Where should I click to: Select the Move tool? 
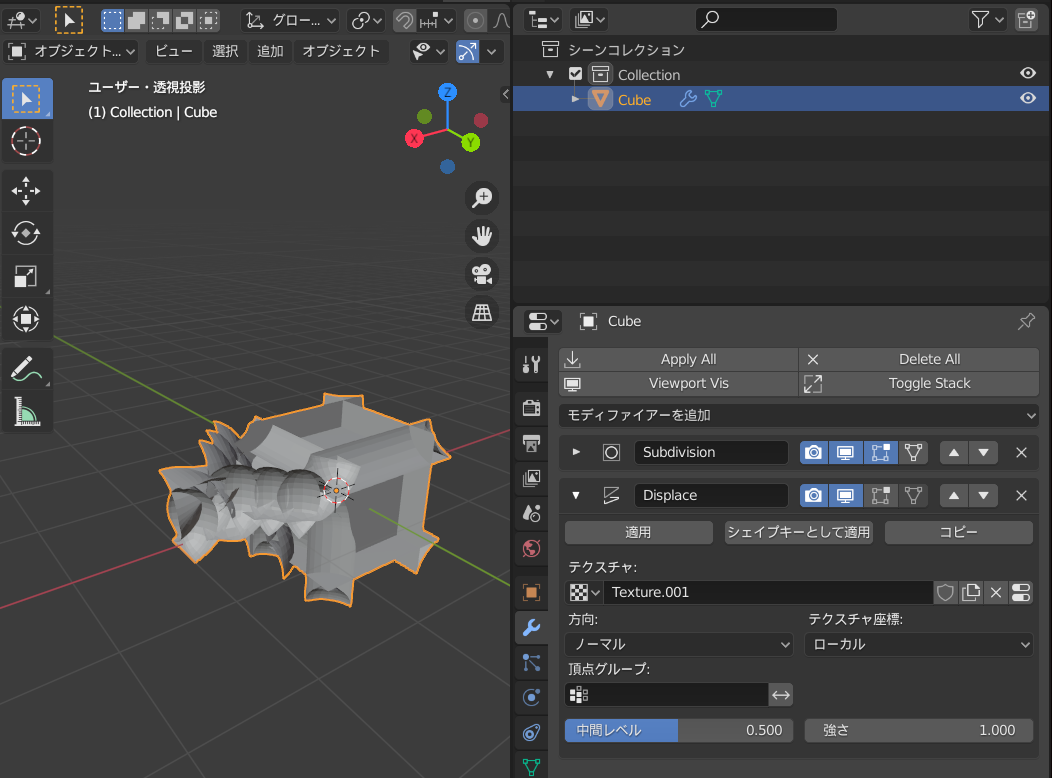(x=26, y=191)
